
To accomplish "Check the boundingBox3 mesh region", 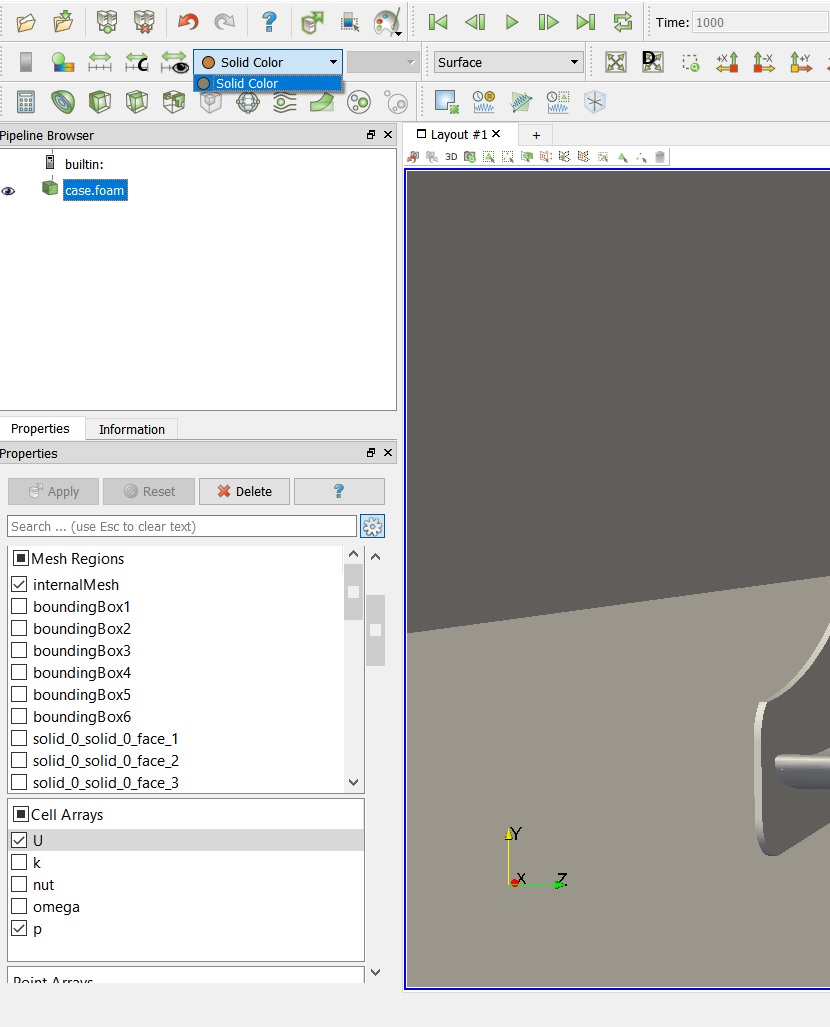I will (19, 651).
